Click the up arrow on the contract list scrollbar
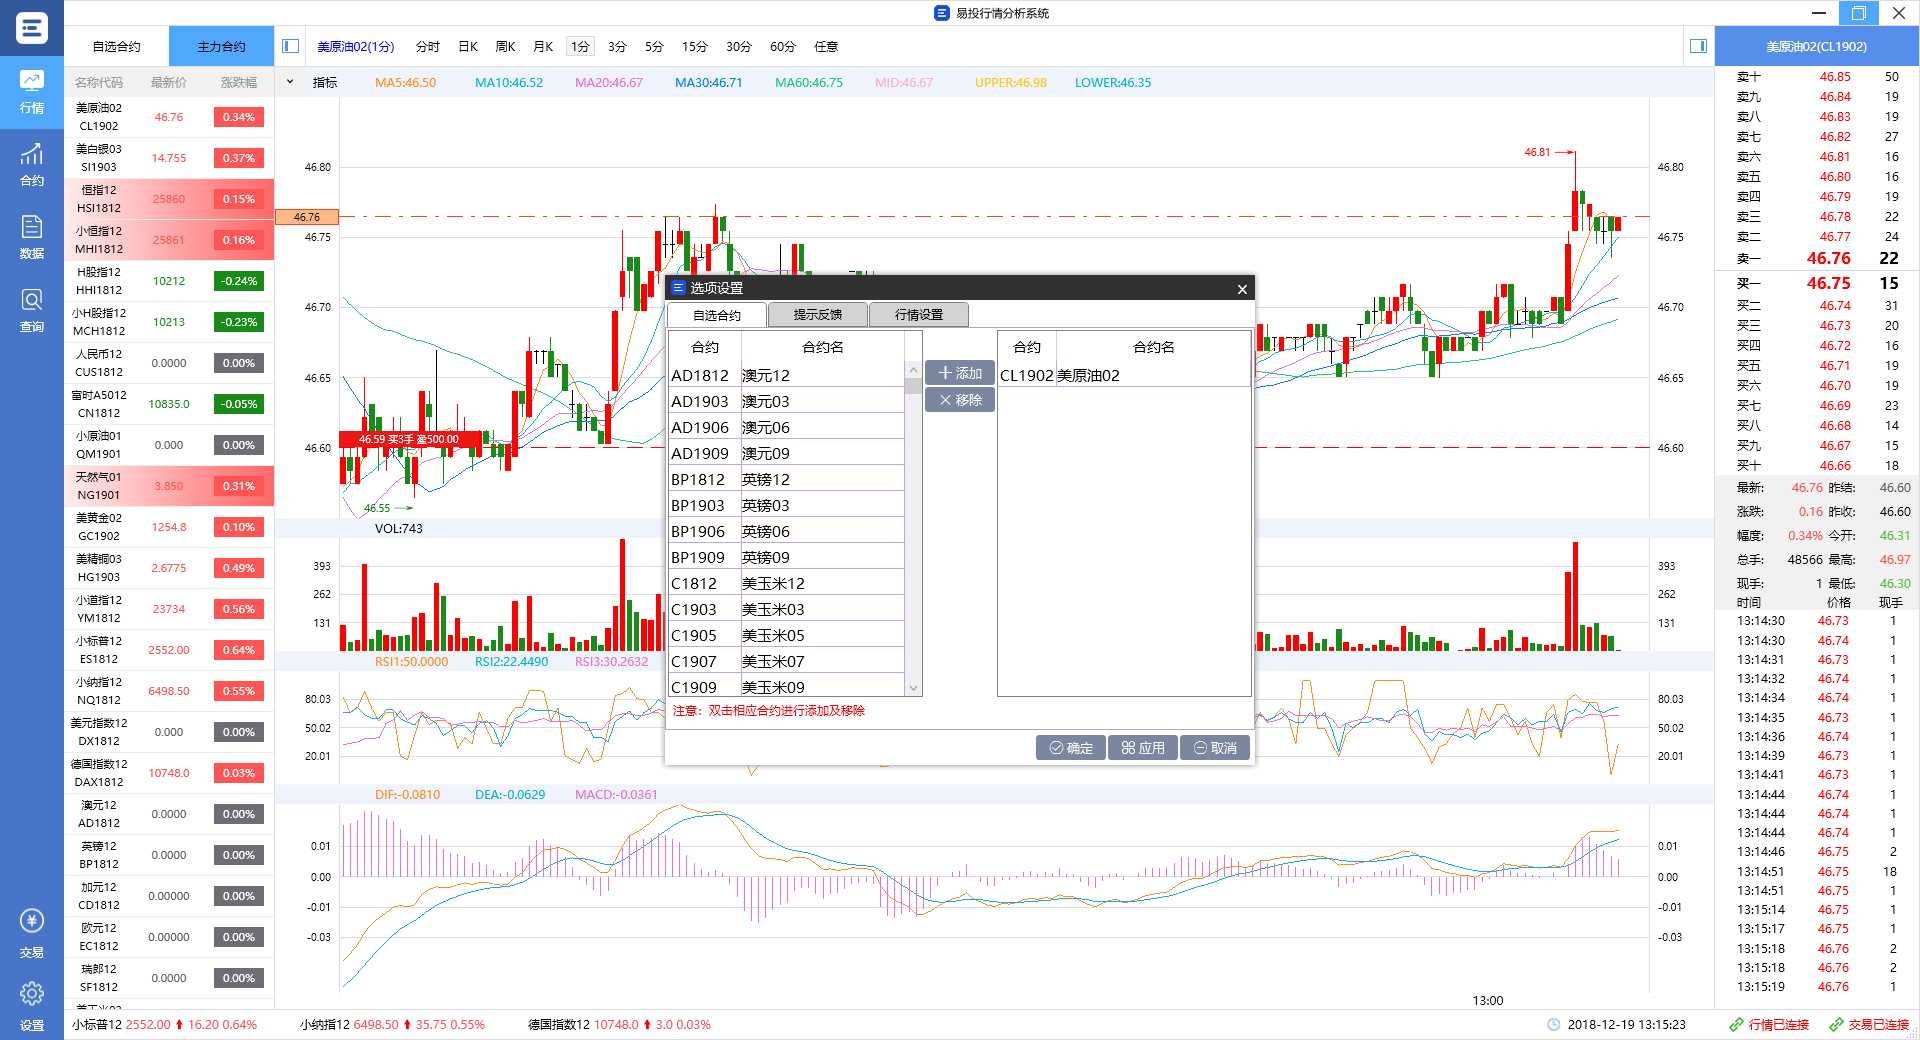Image resolution: width=1920 pixels, height=1040 pixels. (x=912, y=370)
